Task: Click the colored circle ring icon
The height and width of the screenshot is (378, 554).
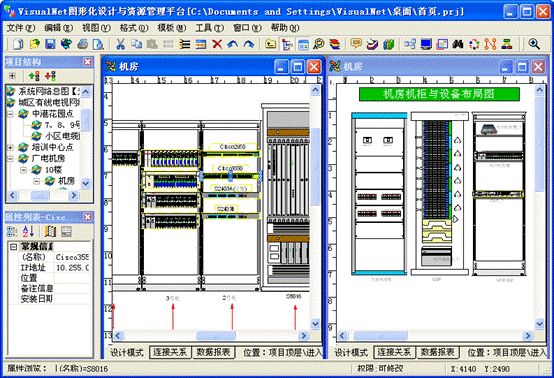Action: (474, 44)
